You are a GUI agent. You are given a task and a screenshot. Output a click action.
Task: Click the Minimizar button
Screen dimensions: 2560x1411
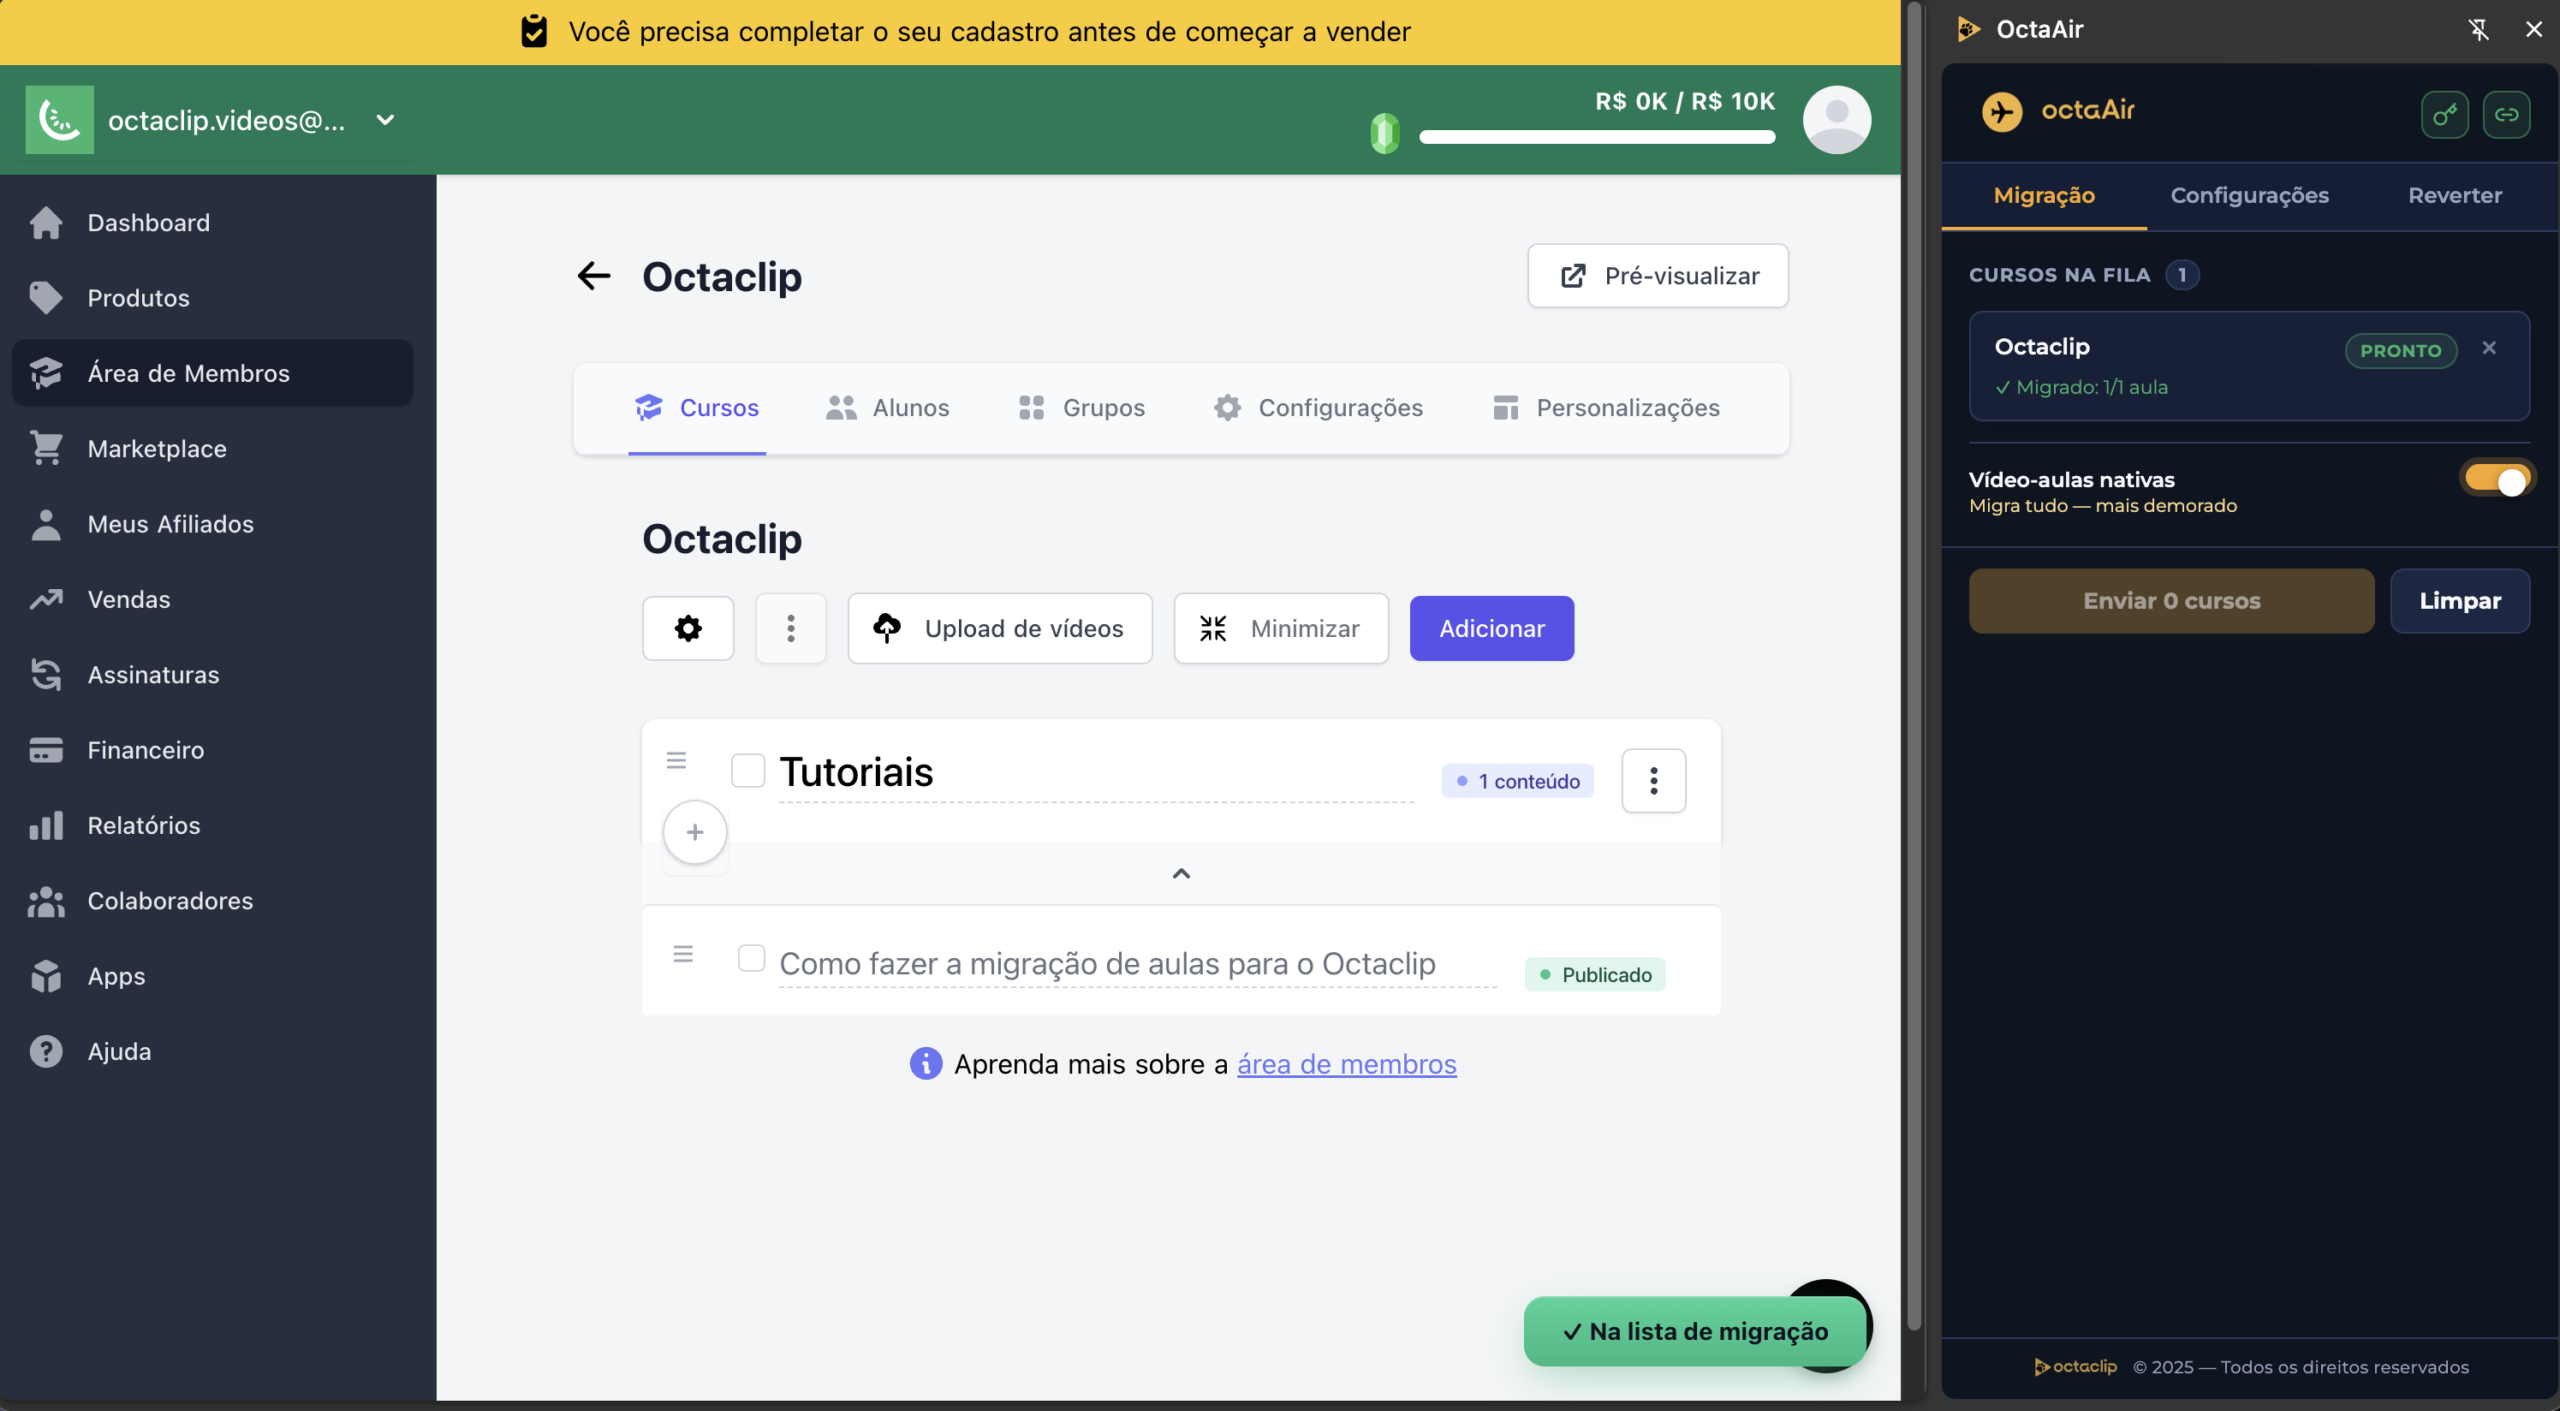(x=1281, y=628)
